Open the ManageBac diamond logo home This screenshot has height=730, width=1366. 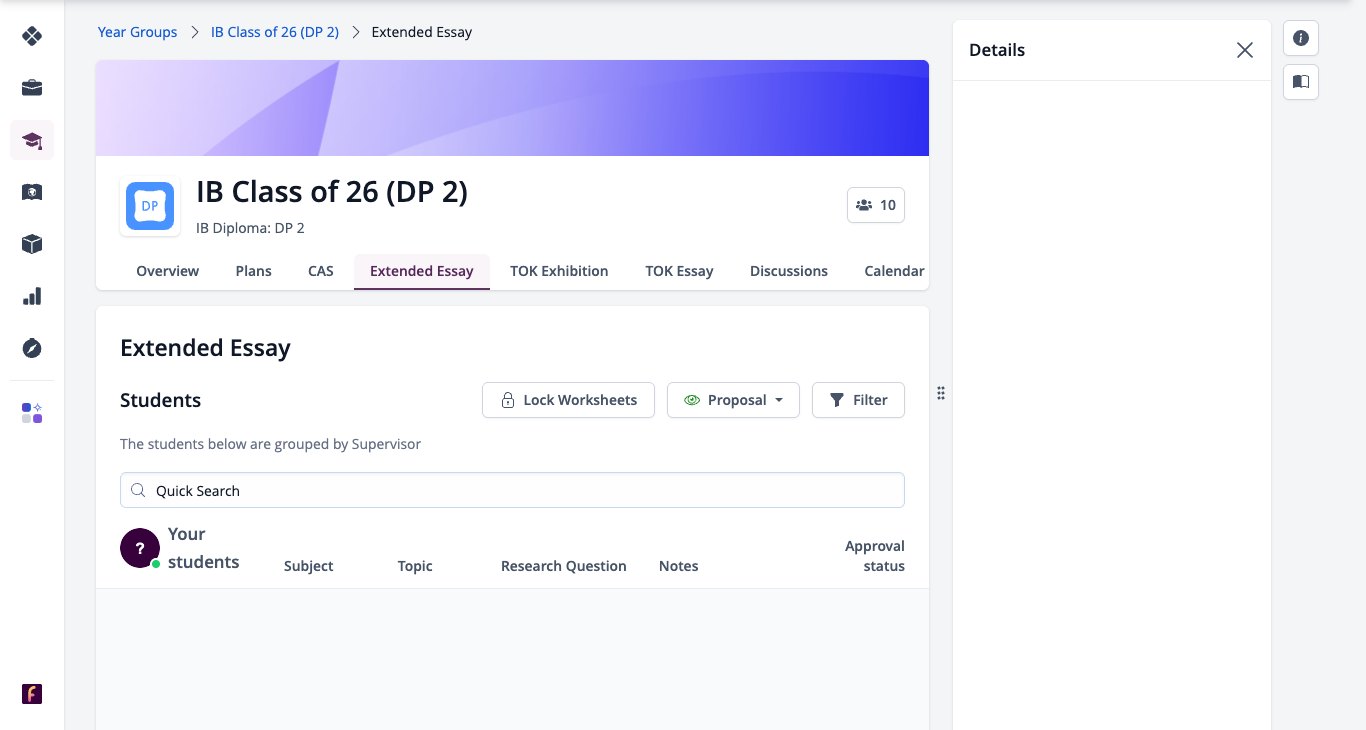[32, 36]
